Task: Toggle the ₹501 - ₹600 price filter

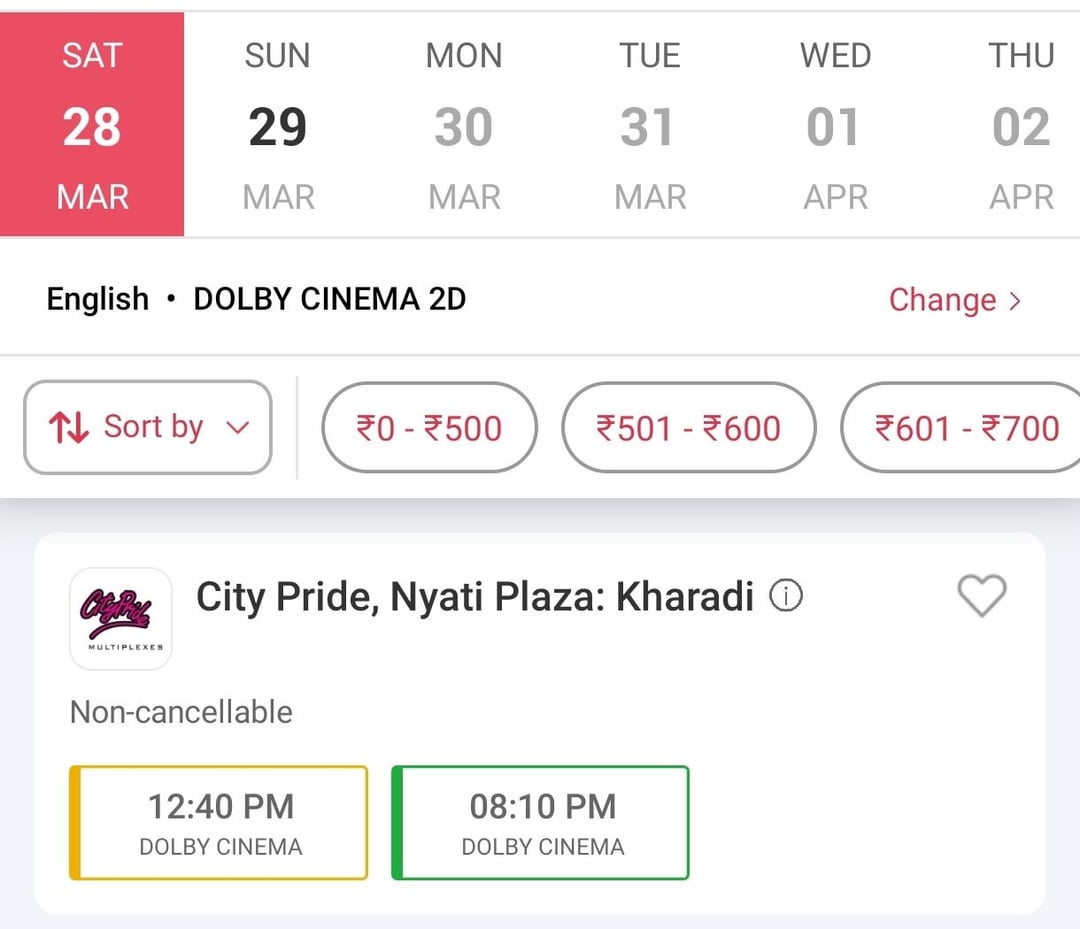Action: tap(688, 428)
